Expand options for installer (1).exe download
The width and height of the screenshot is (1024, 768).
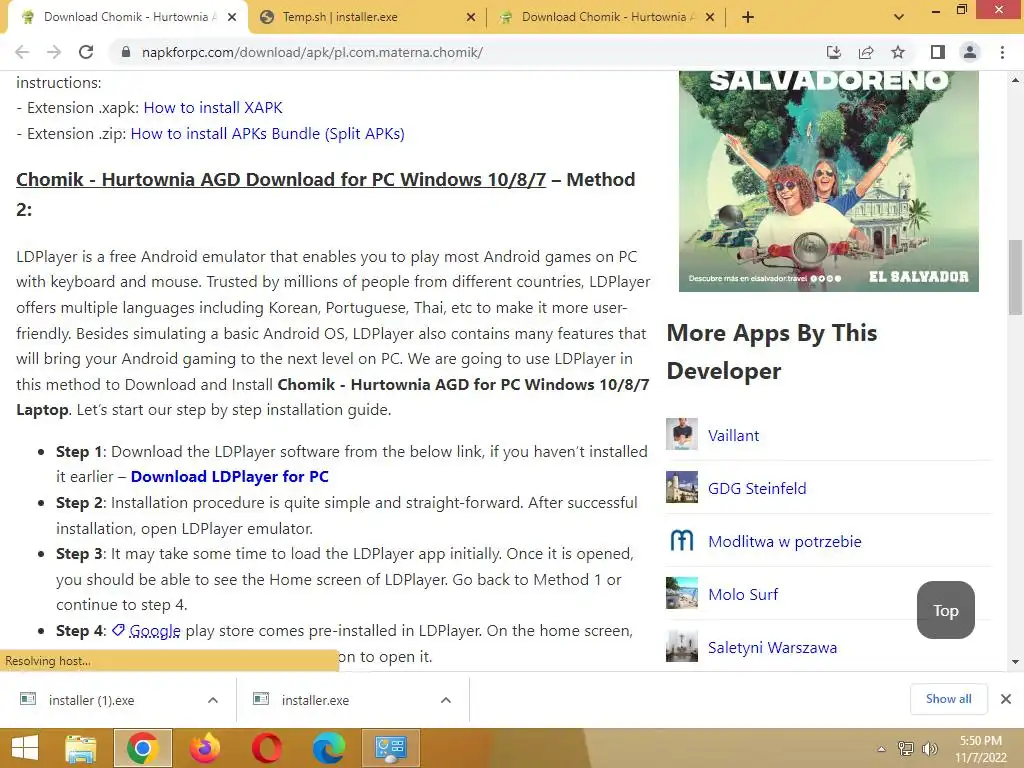[x=213, y=700]
